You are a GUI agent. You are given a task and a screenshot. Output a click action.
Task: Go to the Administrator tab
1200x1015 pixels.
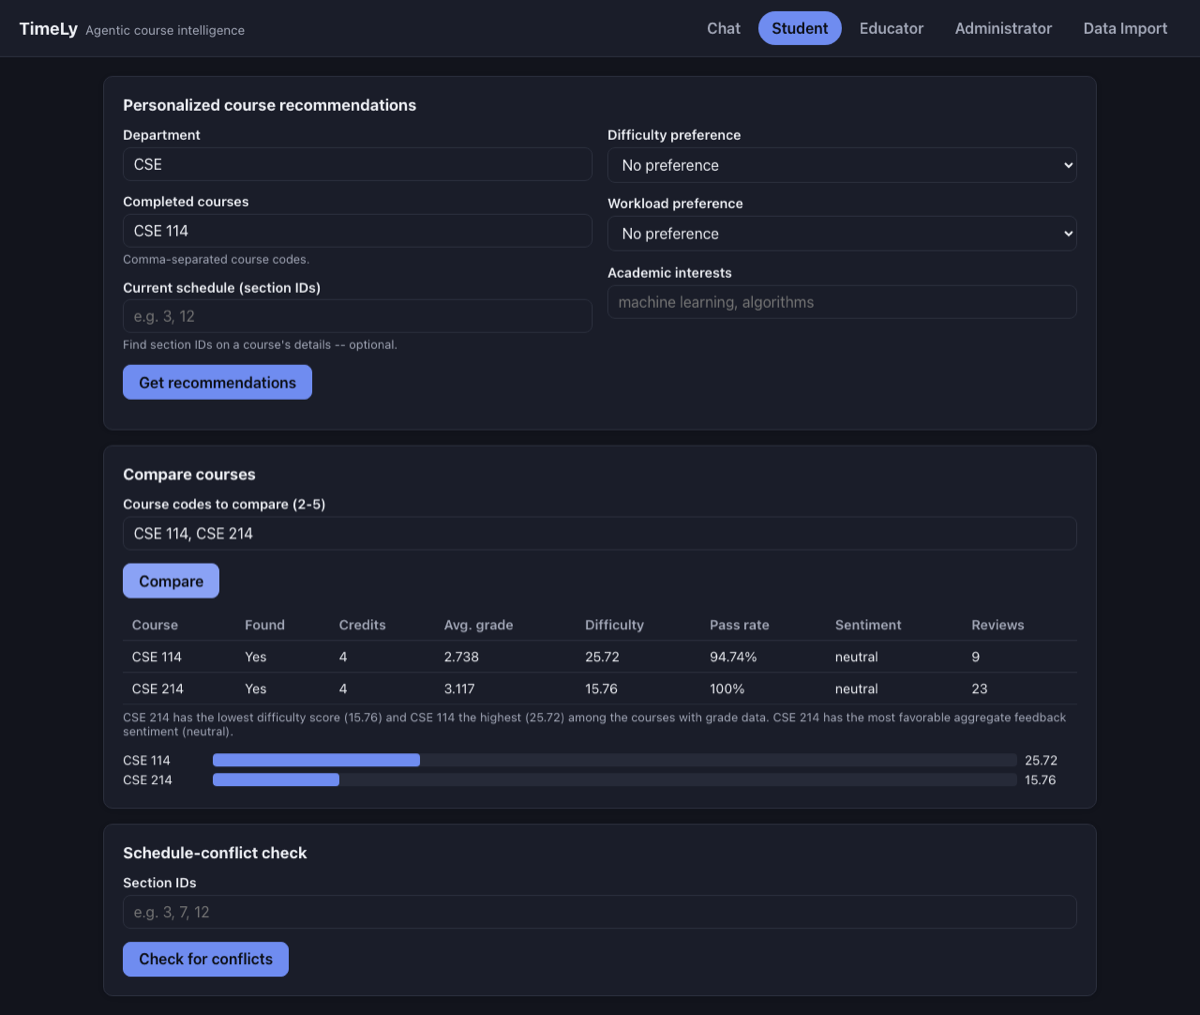point(1003,28)
